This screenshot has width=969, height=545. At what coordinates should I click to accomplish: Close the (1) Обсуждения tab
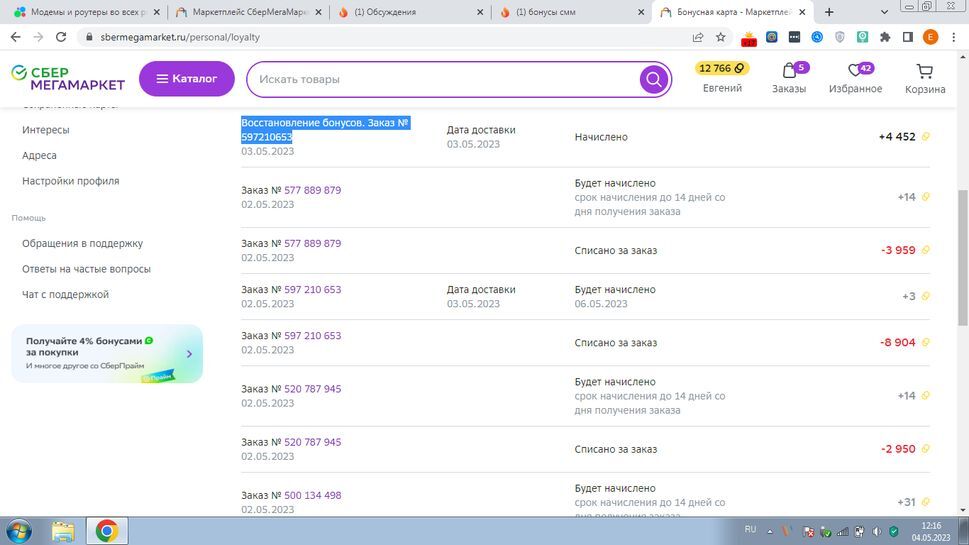pos(480,12)
